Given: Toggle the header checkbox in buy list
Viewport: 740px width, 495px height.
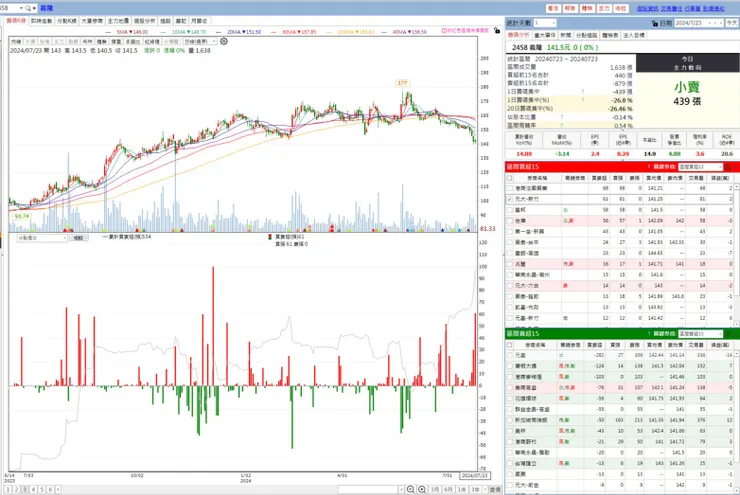Looking at the screenshot, I should coord(510,178).
